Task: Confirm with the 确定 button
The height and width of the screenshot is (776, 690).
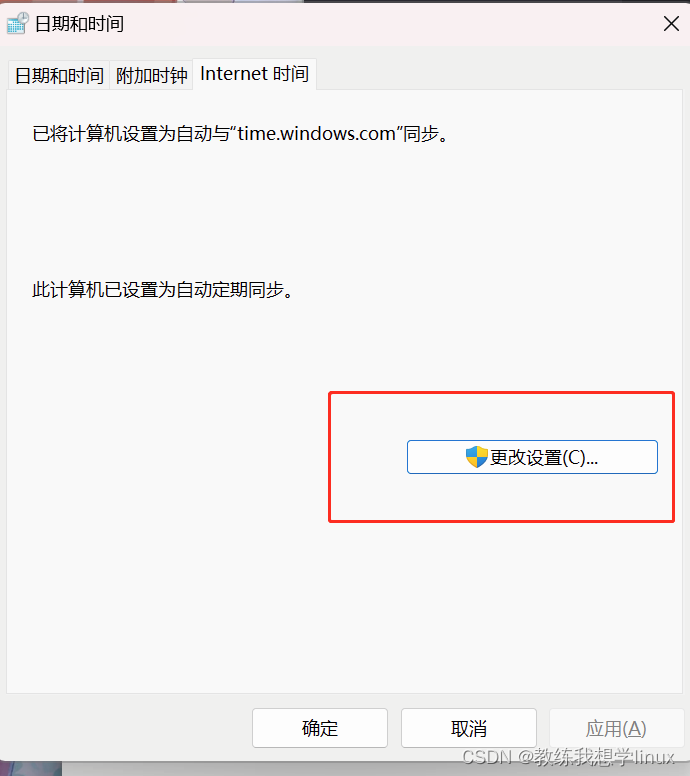Action: [320, 728]
